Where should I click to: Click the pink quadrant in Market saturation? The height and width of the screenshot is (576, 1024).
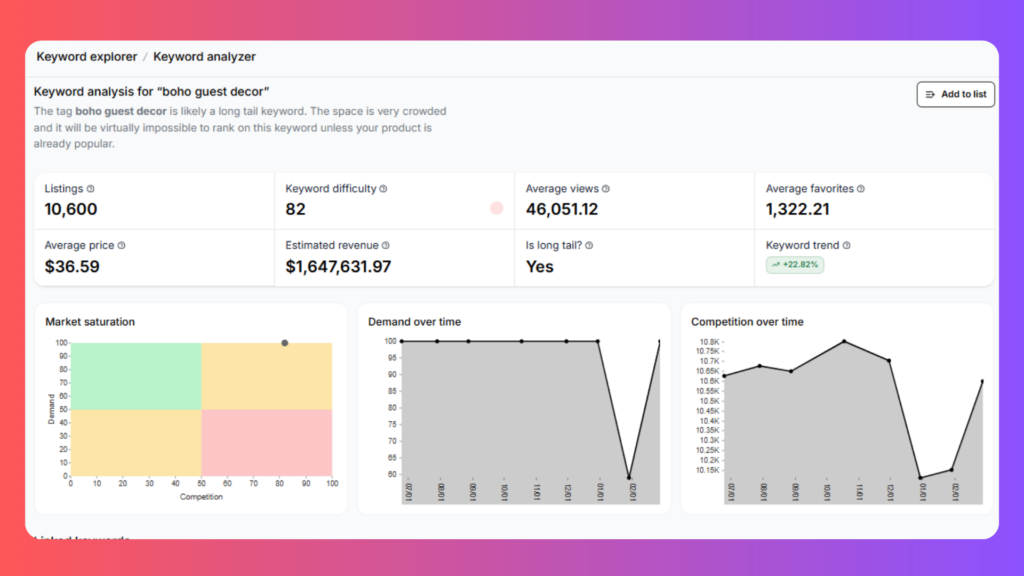point(266,443)
